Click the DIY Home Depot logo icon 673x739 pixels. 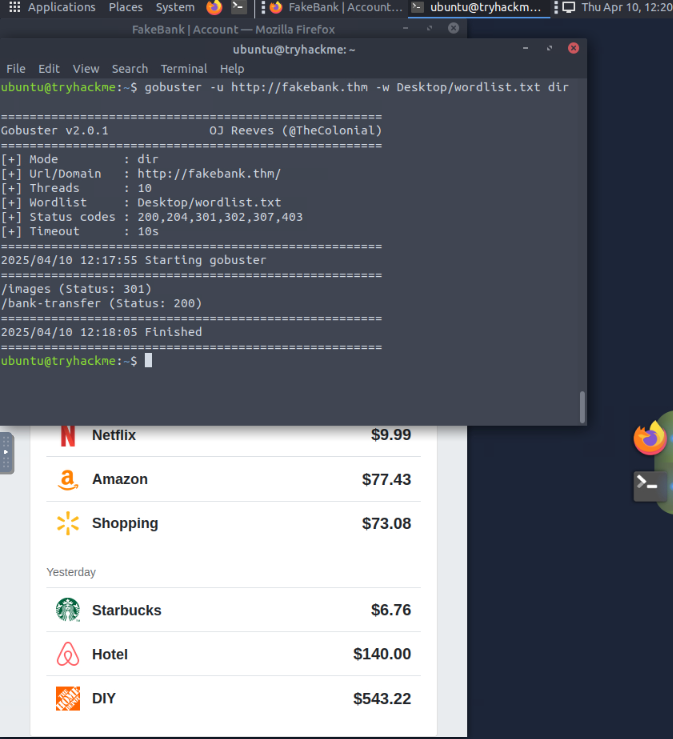click(x=68, y=698)
